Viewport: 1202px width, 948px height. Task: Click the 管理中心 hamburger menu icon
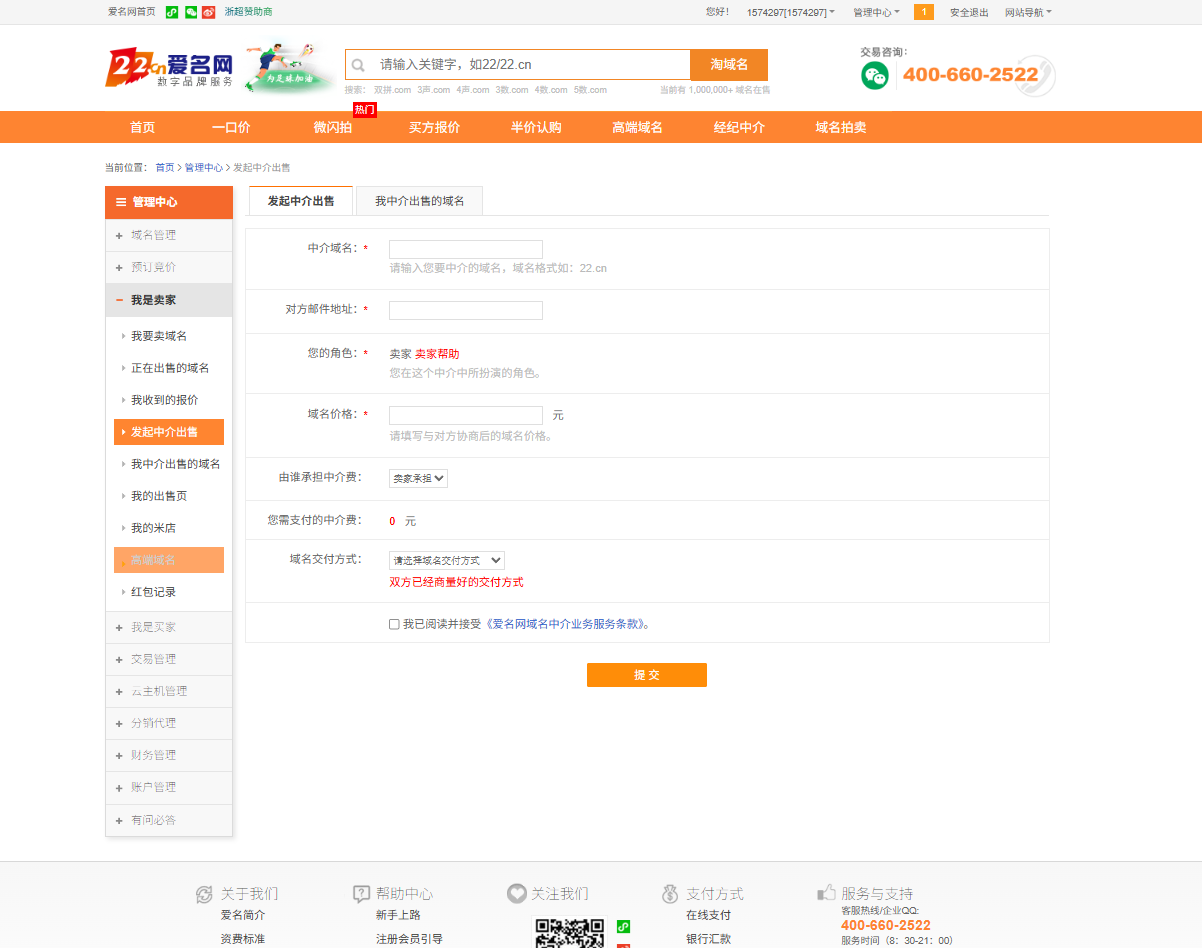[x=121, y=202]
